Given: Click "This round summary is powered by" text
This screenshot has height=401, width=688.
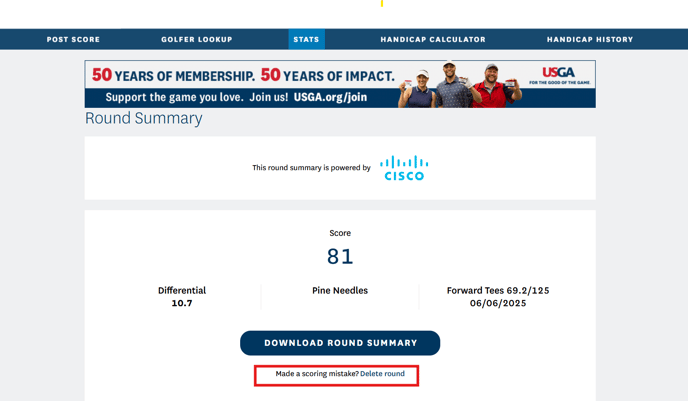Looking at the screenshot, I should [x=311, y=168].
